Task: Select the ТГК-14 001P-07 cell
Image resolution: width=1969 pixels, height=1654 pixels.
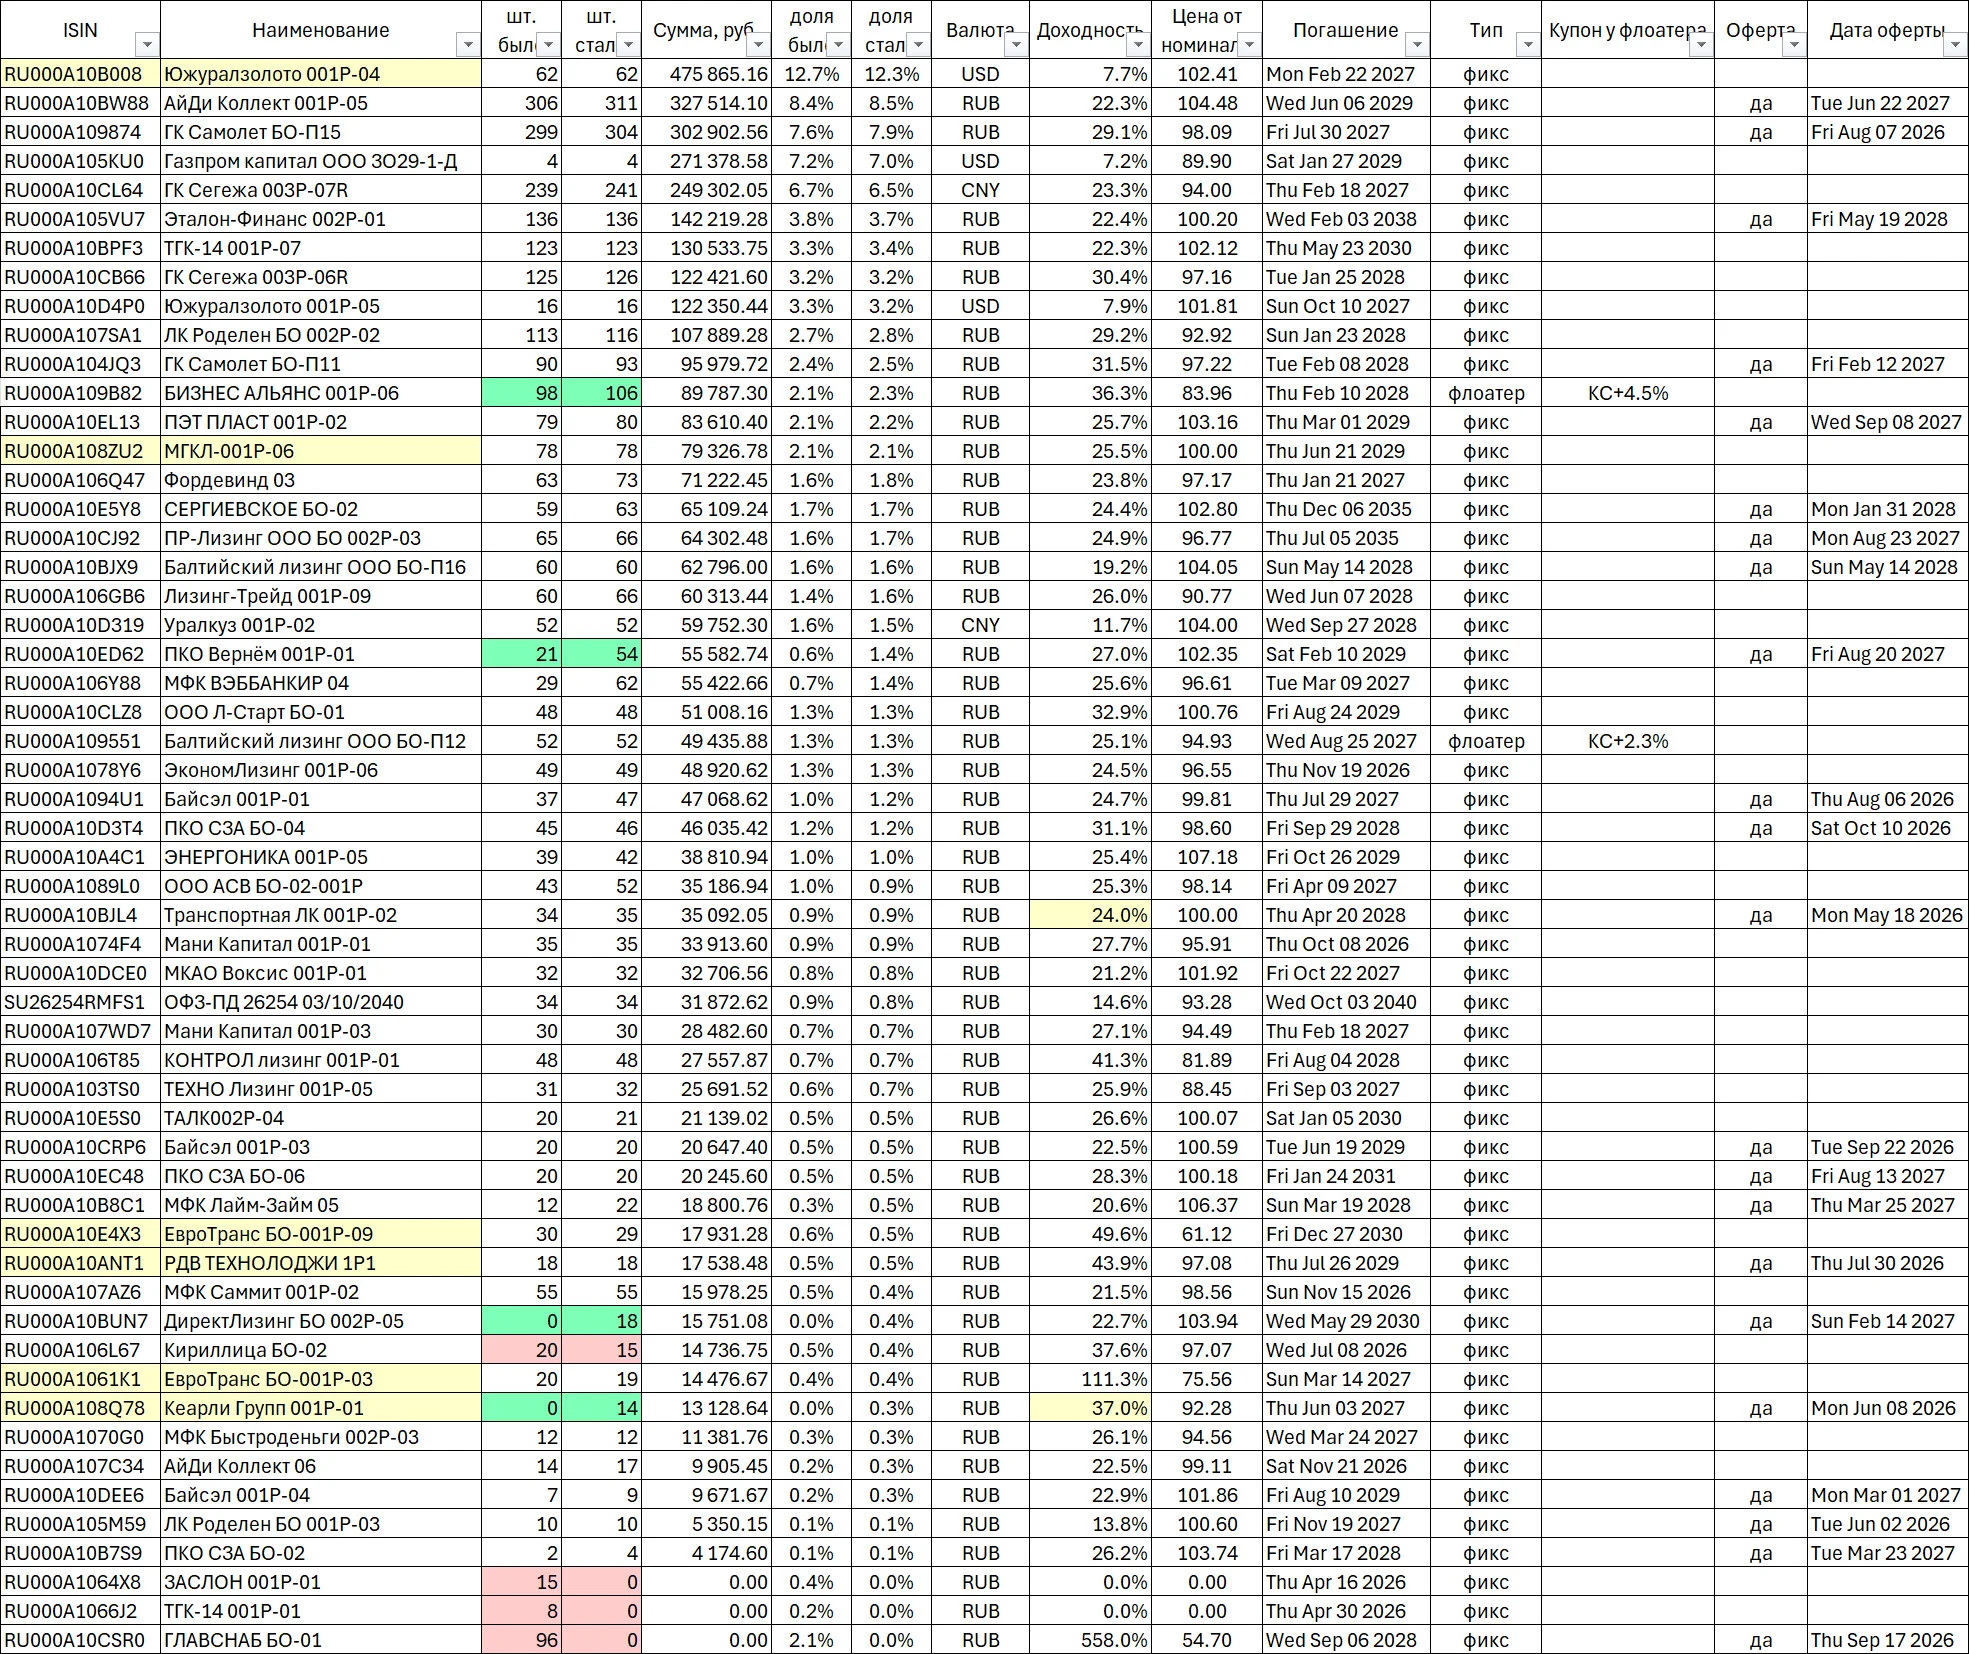Action: coord(321,248)
